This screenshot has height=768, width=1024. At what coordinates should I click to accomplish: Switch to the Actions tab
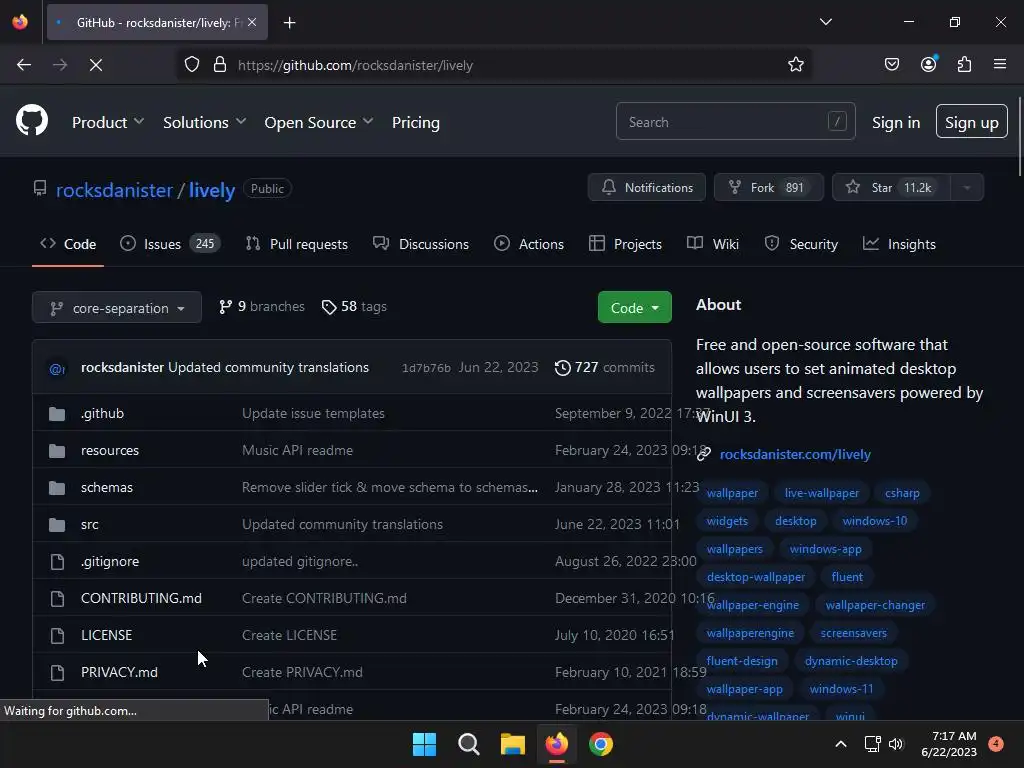coord(529,244)
